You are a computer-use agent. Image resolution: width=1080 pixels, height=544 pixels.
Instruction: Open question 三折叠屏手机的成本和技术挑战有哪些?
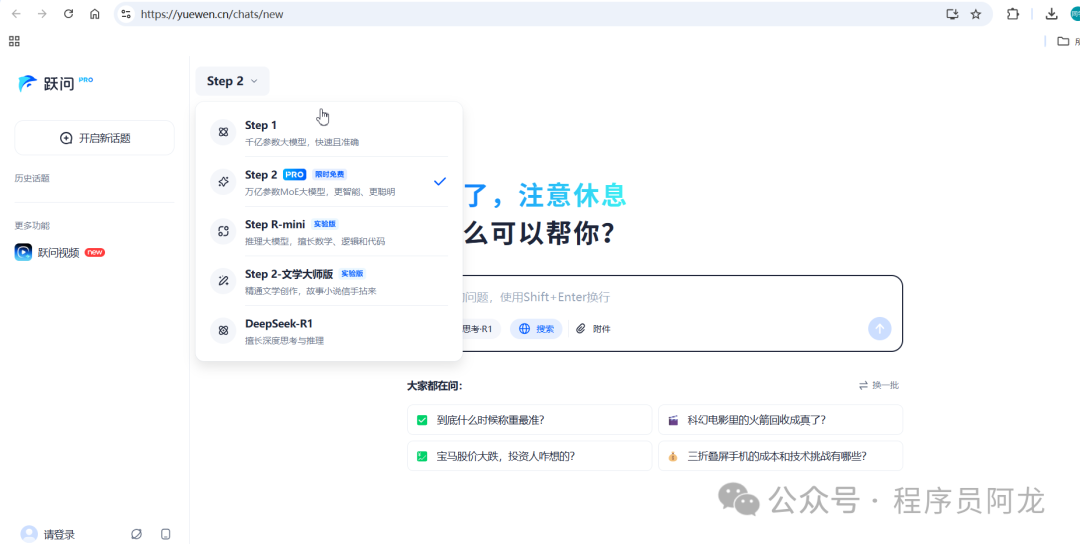(x=780, y=456)
